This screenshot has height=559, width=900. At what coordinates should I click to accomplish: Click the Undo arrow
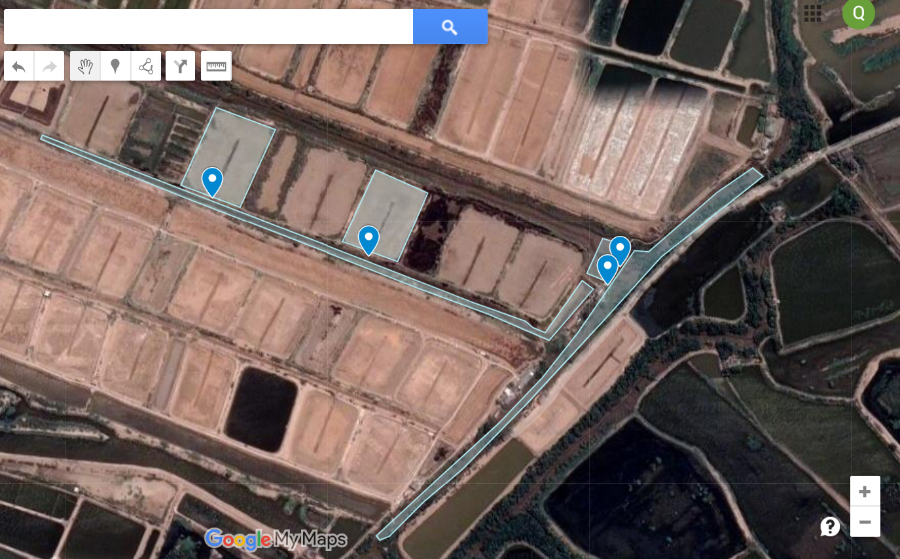coord(19,67)
